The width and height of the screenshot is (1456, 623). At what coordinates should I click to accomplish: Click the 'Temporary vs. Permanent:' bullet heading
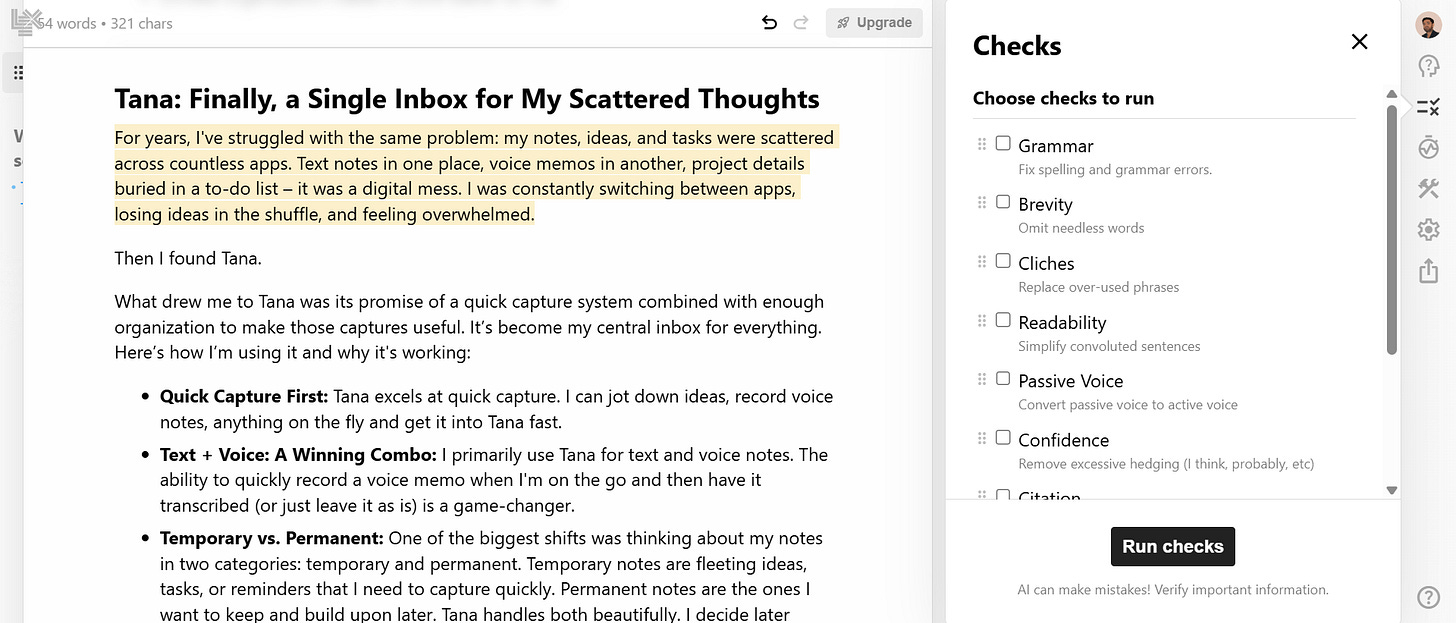point(272,538)
